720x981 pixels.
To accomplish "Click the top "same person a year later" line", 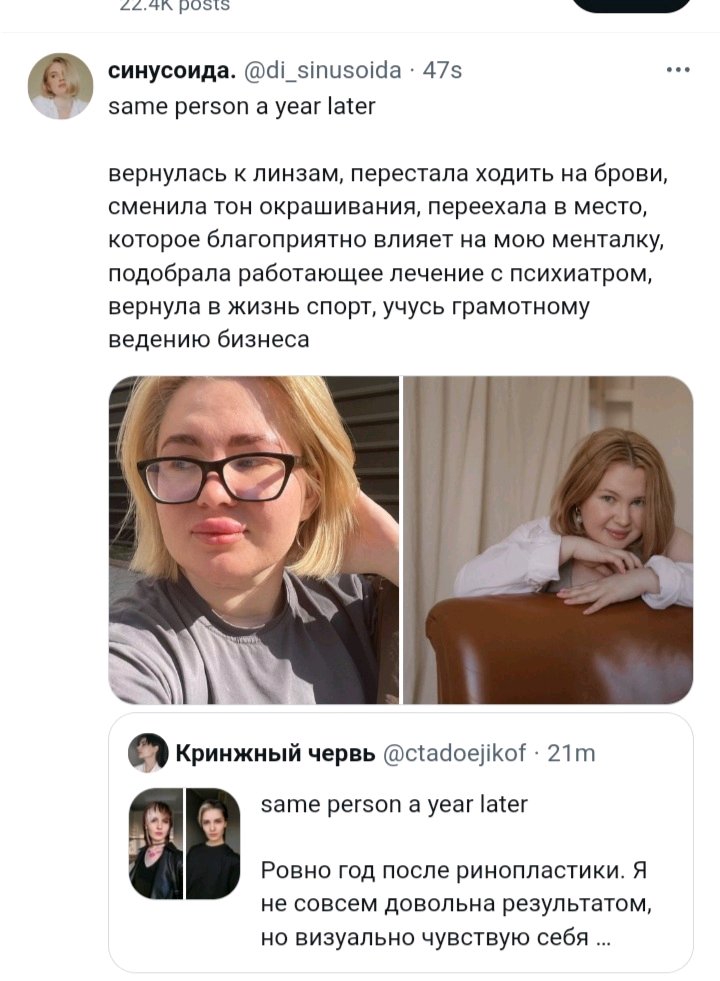I will [241, 106].
